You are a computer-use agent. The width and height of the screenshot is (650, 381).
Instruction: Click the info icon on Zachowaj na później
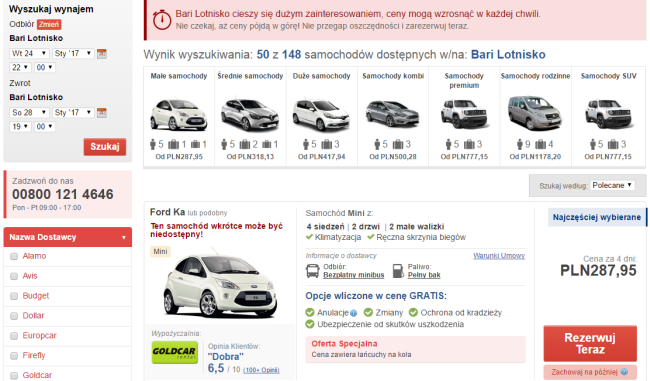624,372
